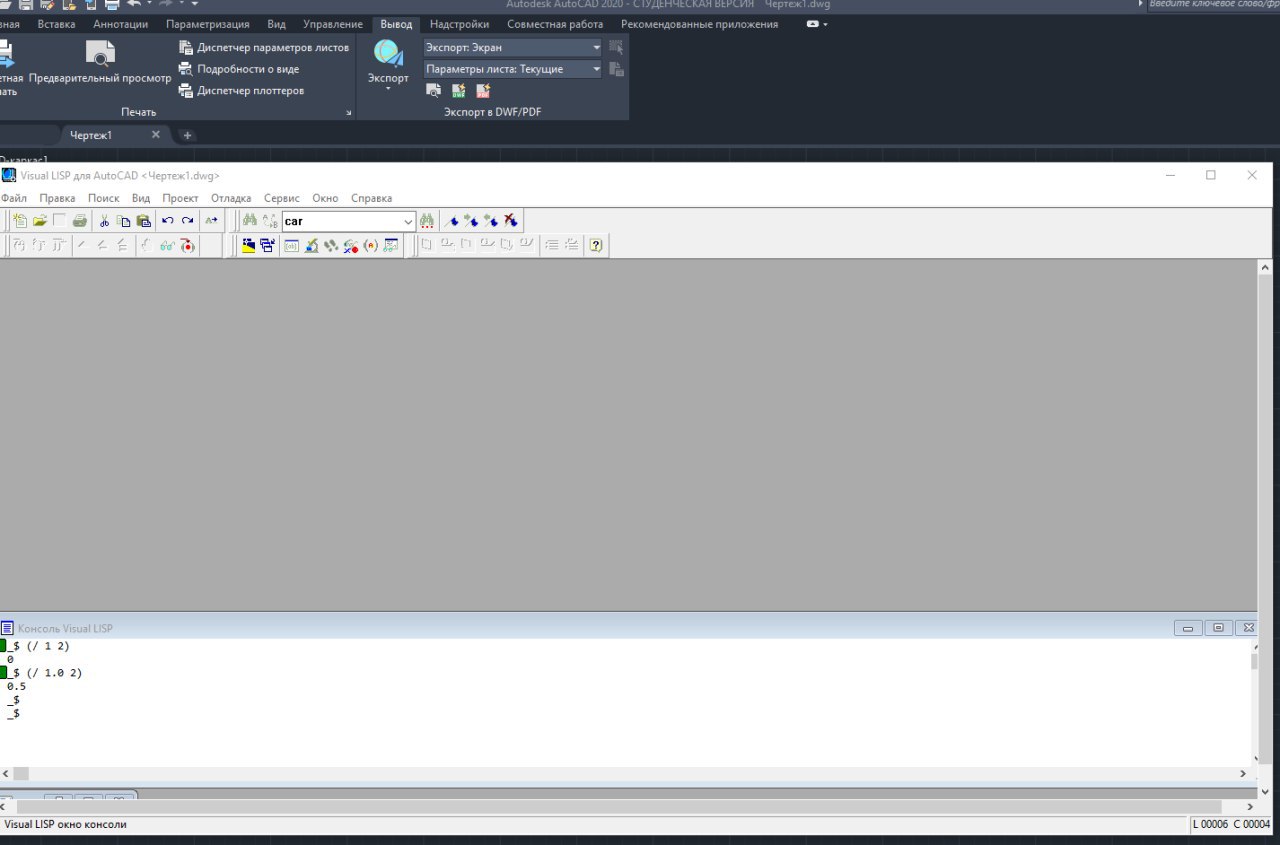Screen dimensions: 1280x845
Task: Open Диспетчер параметров листов
Action: click(x=265, y=47)
